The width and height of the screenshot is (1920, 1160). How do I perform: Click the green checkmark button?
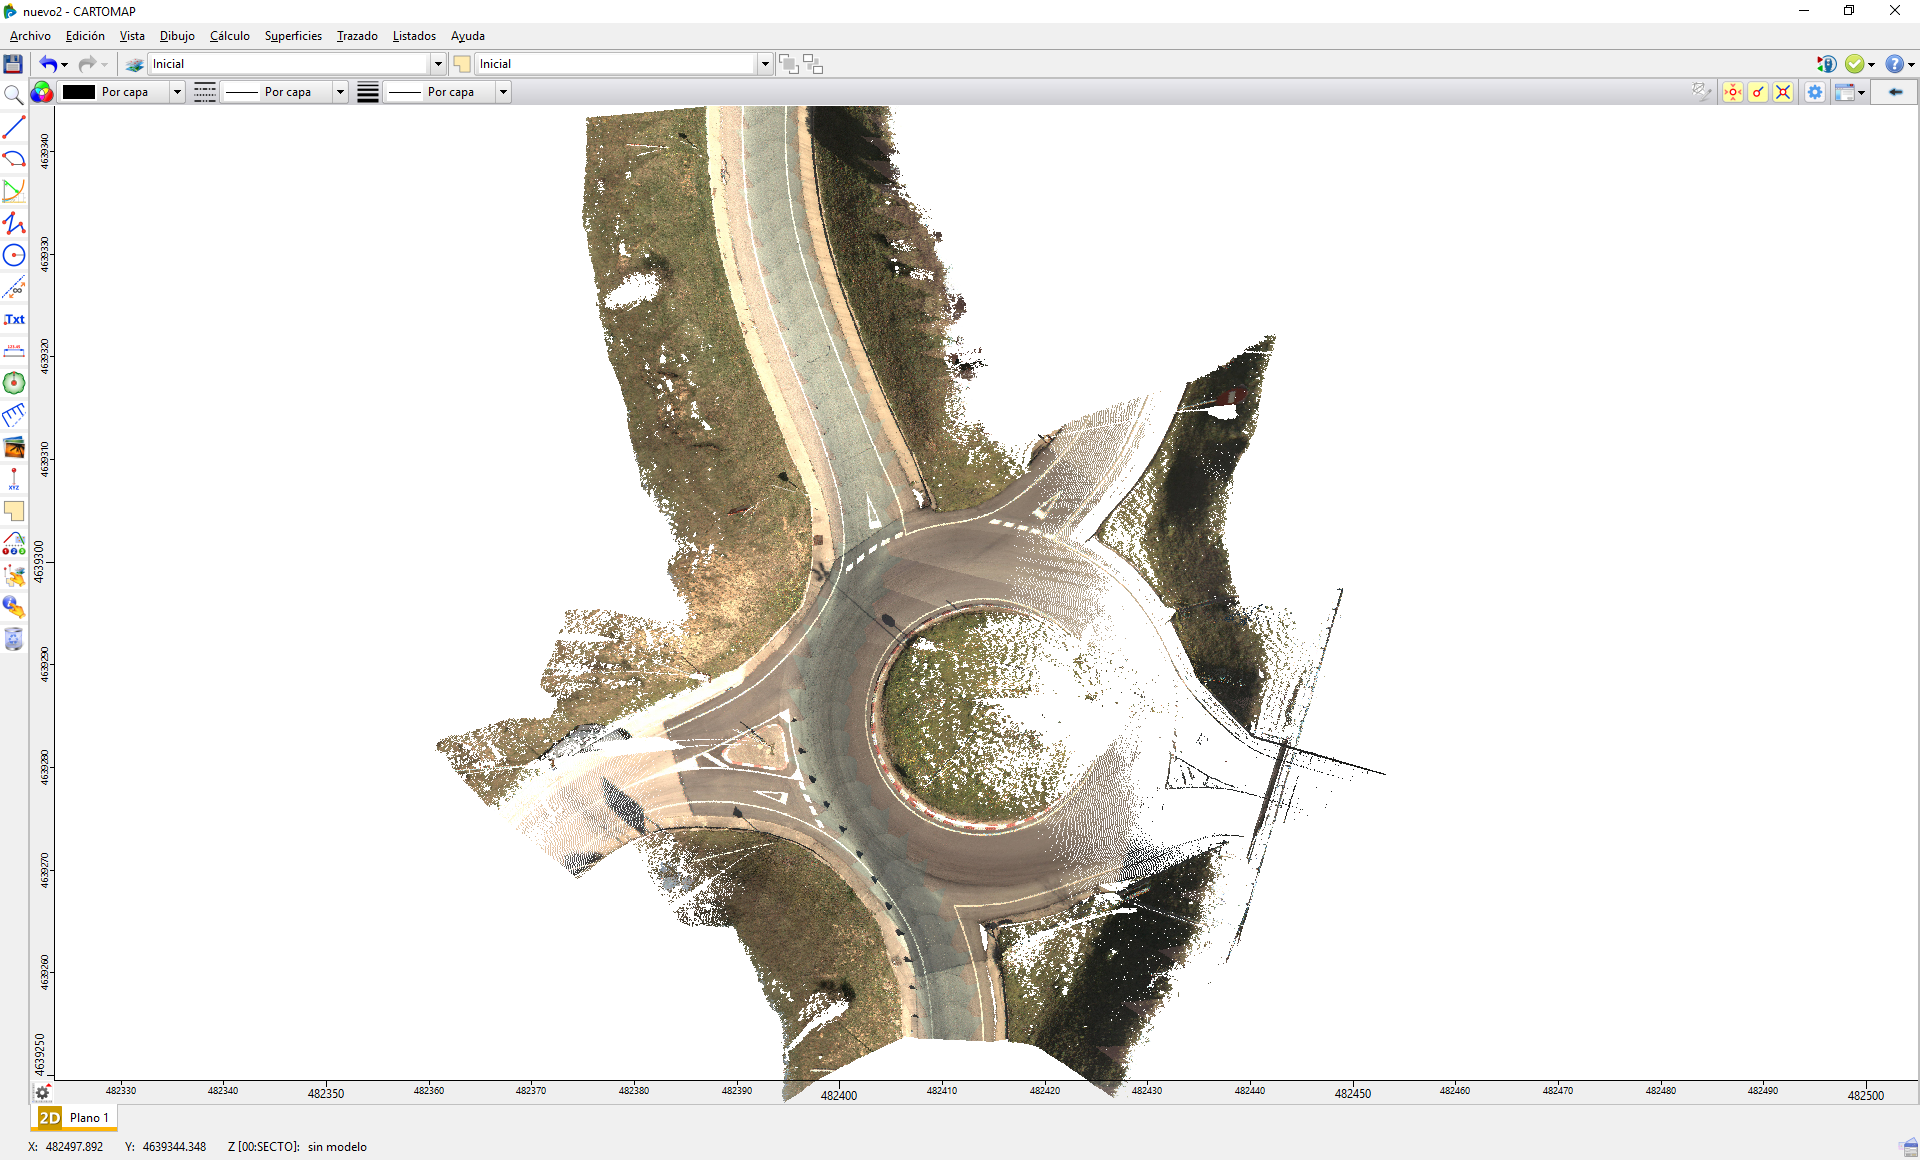[1855, 64]
